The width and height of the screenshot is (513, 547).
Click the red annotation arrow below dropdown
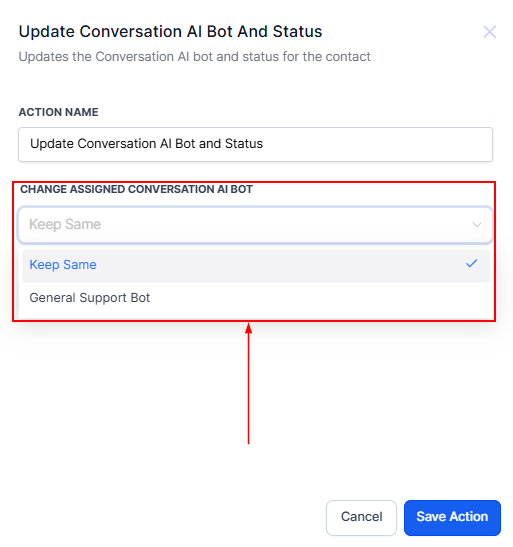[x=248, y=384]
